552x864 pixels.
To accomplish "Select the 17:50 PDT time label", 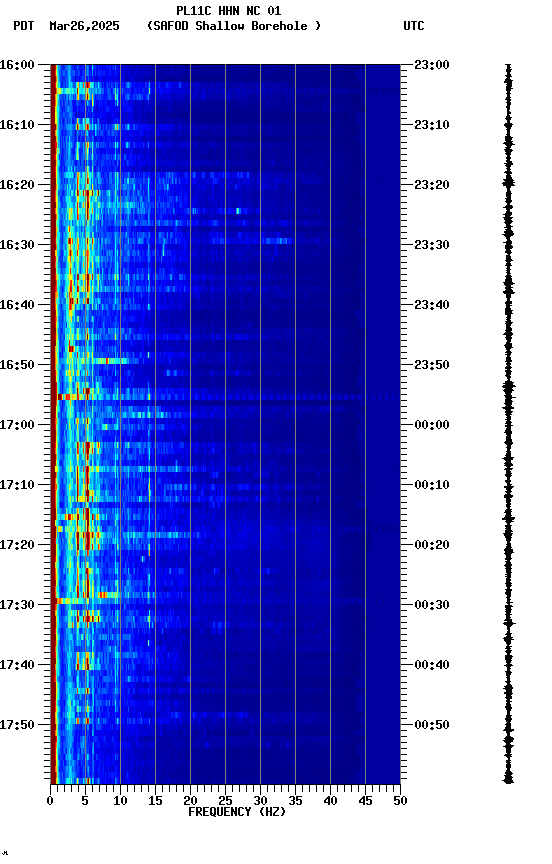I will click(x=17, y=725).
